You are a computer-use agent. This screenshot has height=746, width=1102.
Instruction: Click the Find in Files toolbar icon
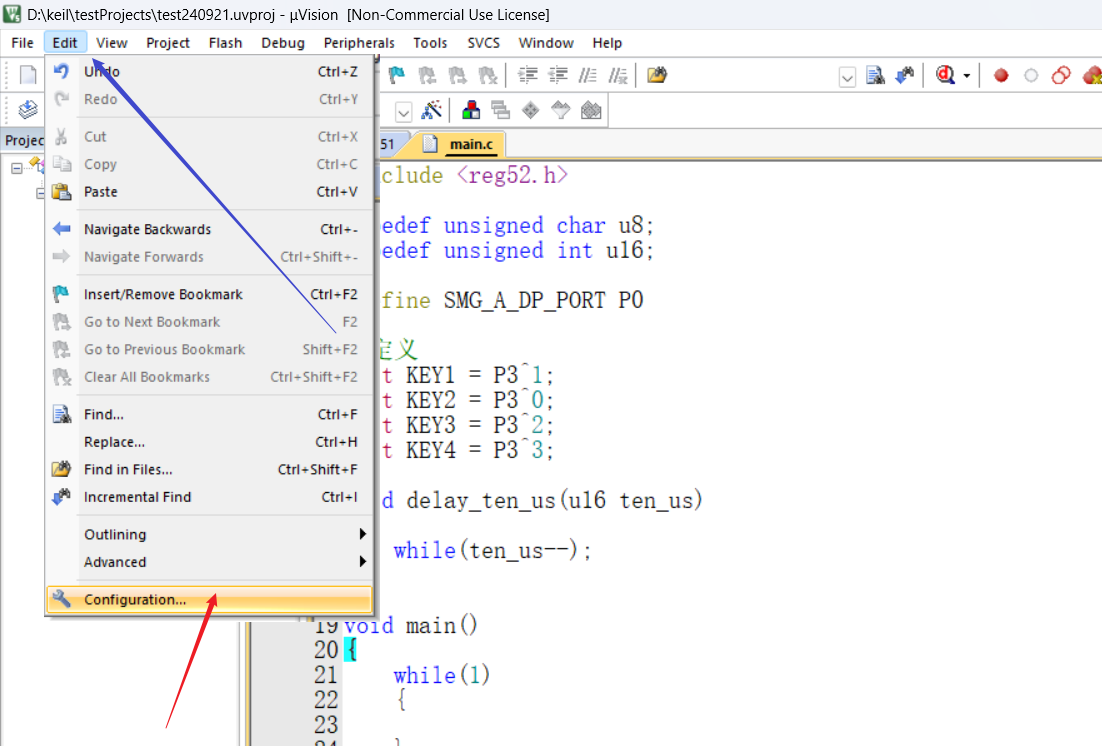click(656, 75)
